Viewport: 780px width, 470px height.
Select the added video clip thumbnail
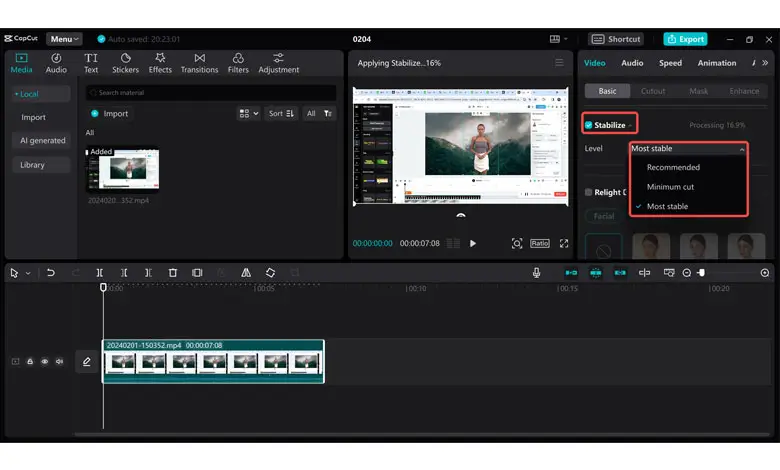pyautogui.click(x=123, y=169)
